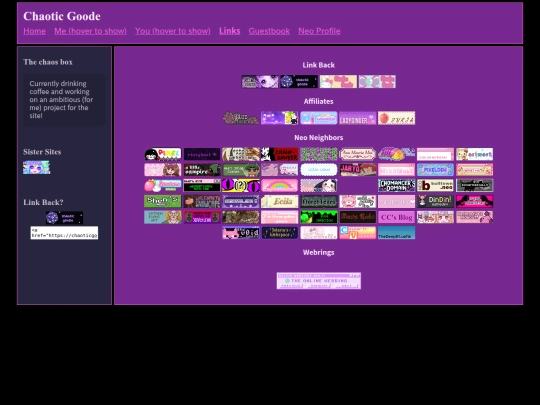
Task: Open the 'You (hover to show)' link
Action: [x=173, y=31]
